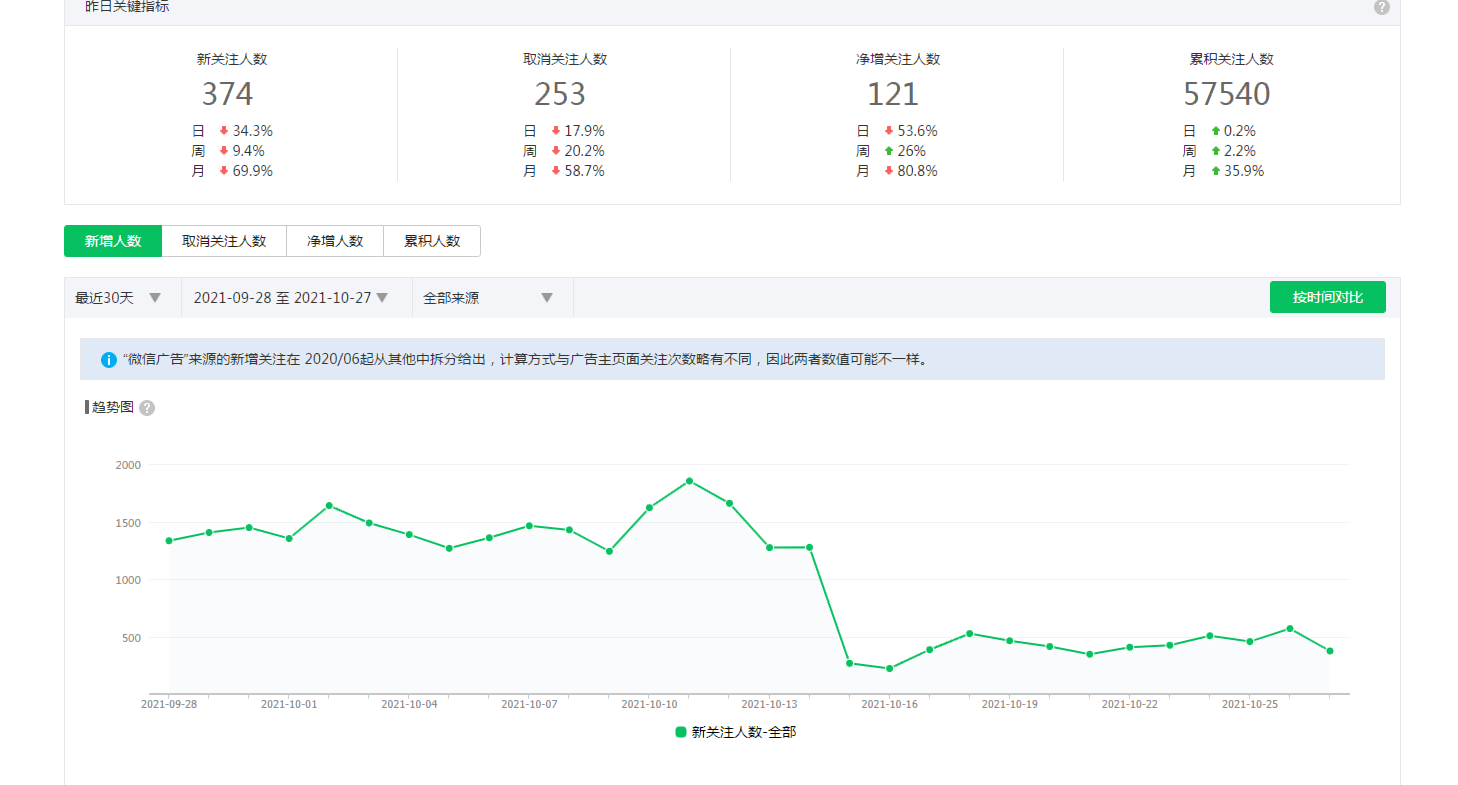Open the 全部来源 source dropdown

point(488,298)
